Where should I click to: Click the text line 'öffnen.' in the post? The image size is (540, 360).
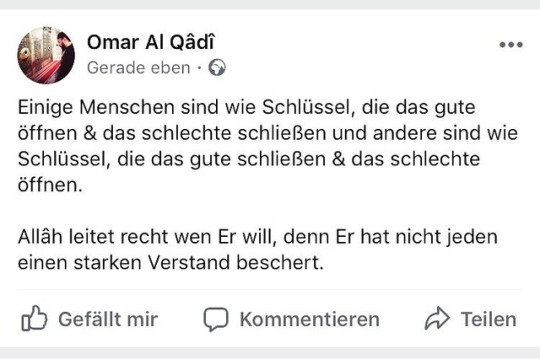click(50, 185)
